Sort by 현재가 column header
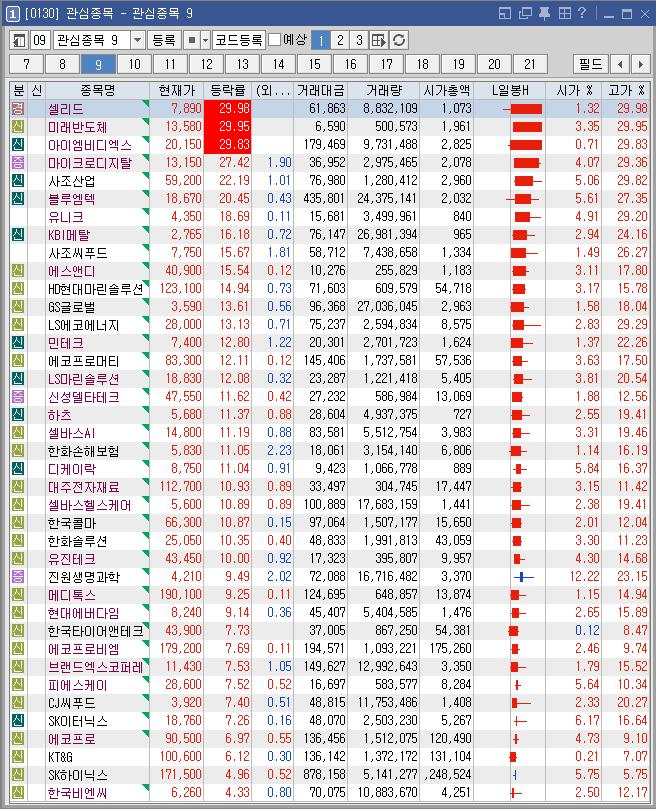 [x=177, y=90]
